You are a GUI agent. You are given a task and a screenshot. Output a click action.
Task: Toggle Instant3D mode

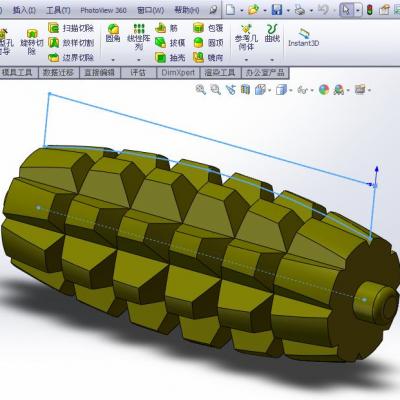304,37
